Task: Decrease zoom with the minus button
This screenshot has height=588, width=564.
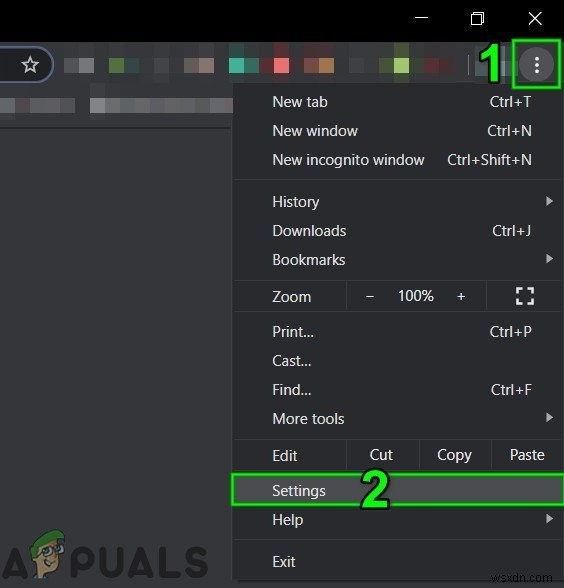Action: point(370,296)
